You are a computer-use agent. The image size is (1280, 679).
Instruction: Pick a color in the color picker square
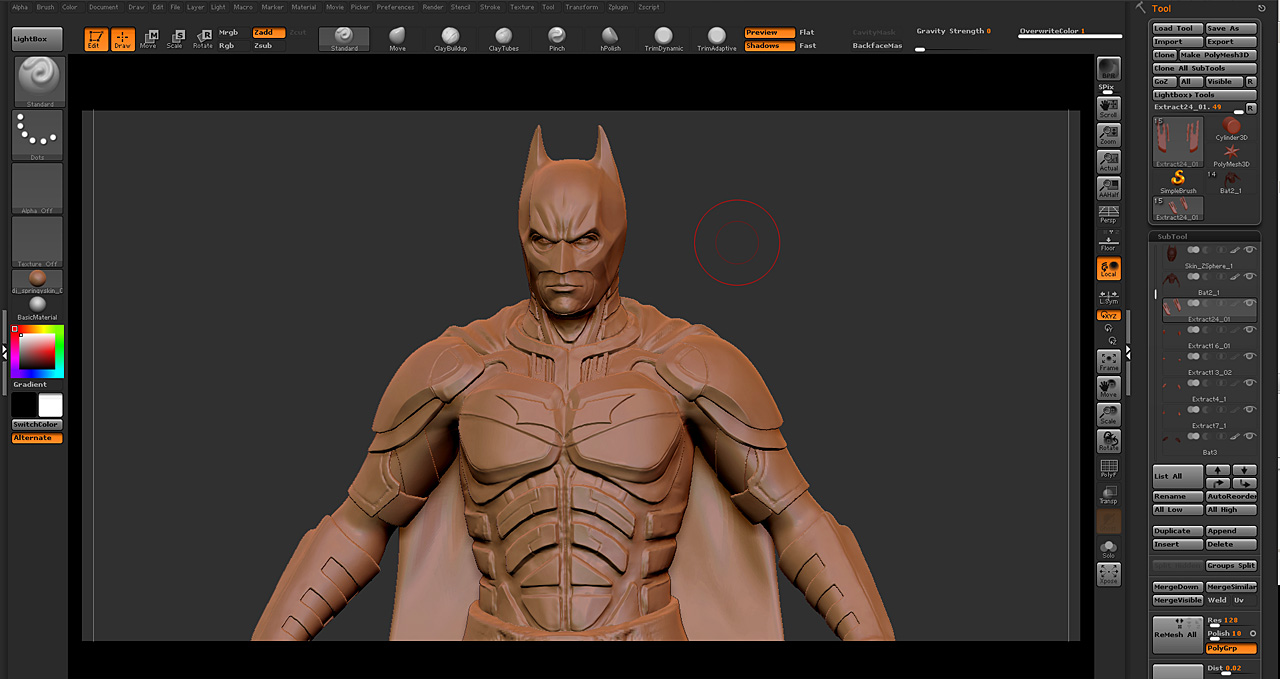coord(38,351)
